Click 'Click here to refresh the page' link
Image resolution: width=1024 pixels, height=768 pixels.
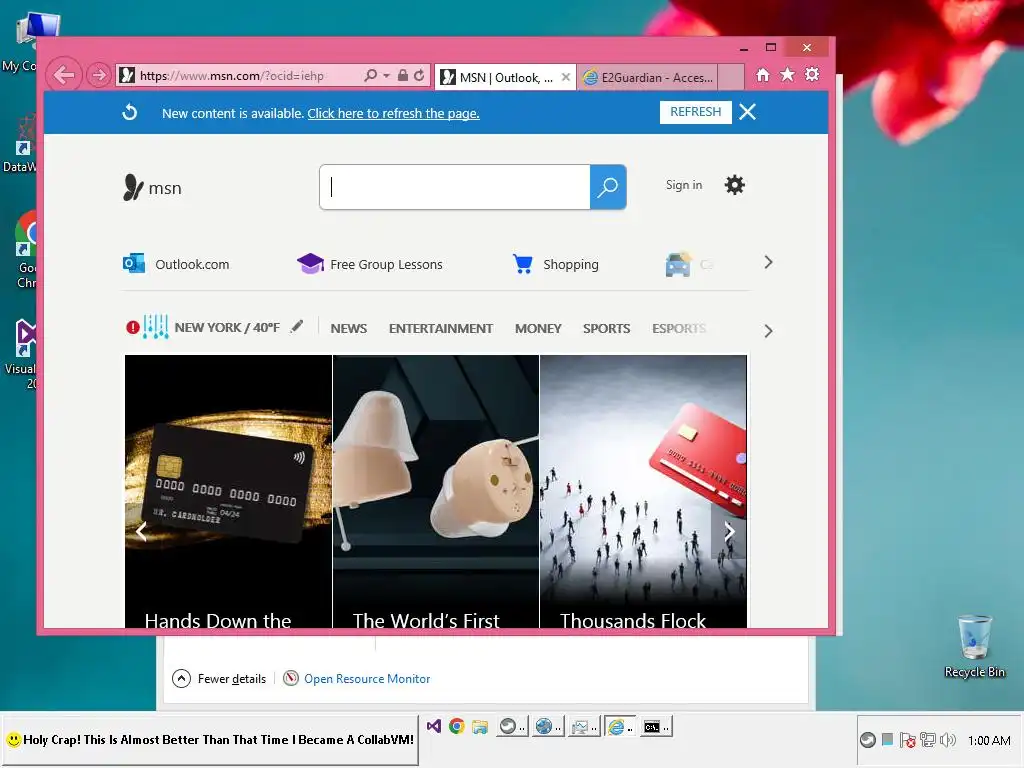pyautogui.click(x=393, y=113)
